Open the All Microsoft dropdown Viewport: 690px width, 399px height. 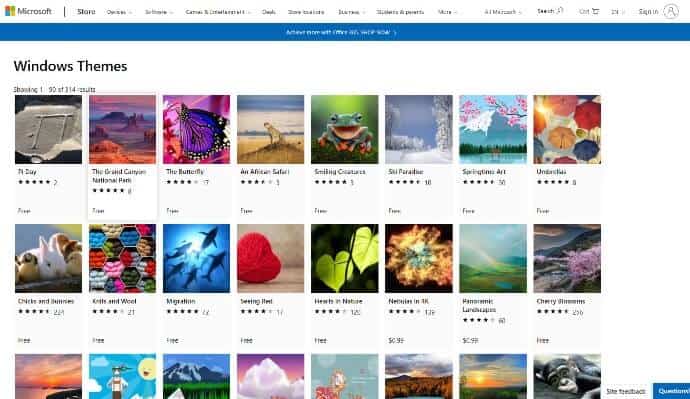(x=503, y=12)
